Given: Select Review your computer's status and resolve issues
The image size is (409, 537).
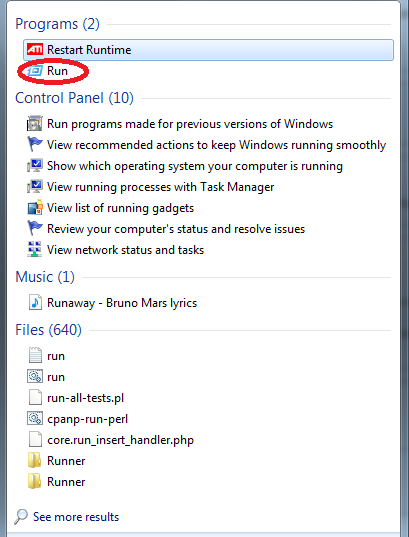Looking at the screenshot, I should pos(176,229).
